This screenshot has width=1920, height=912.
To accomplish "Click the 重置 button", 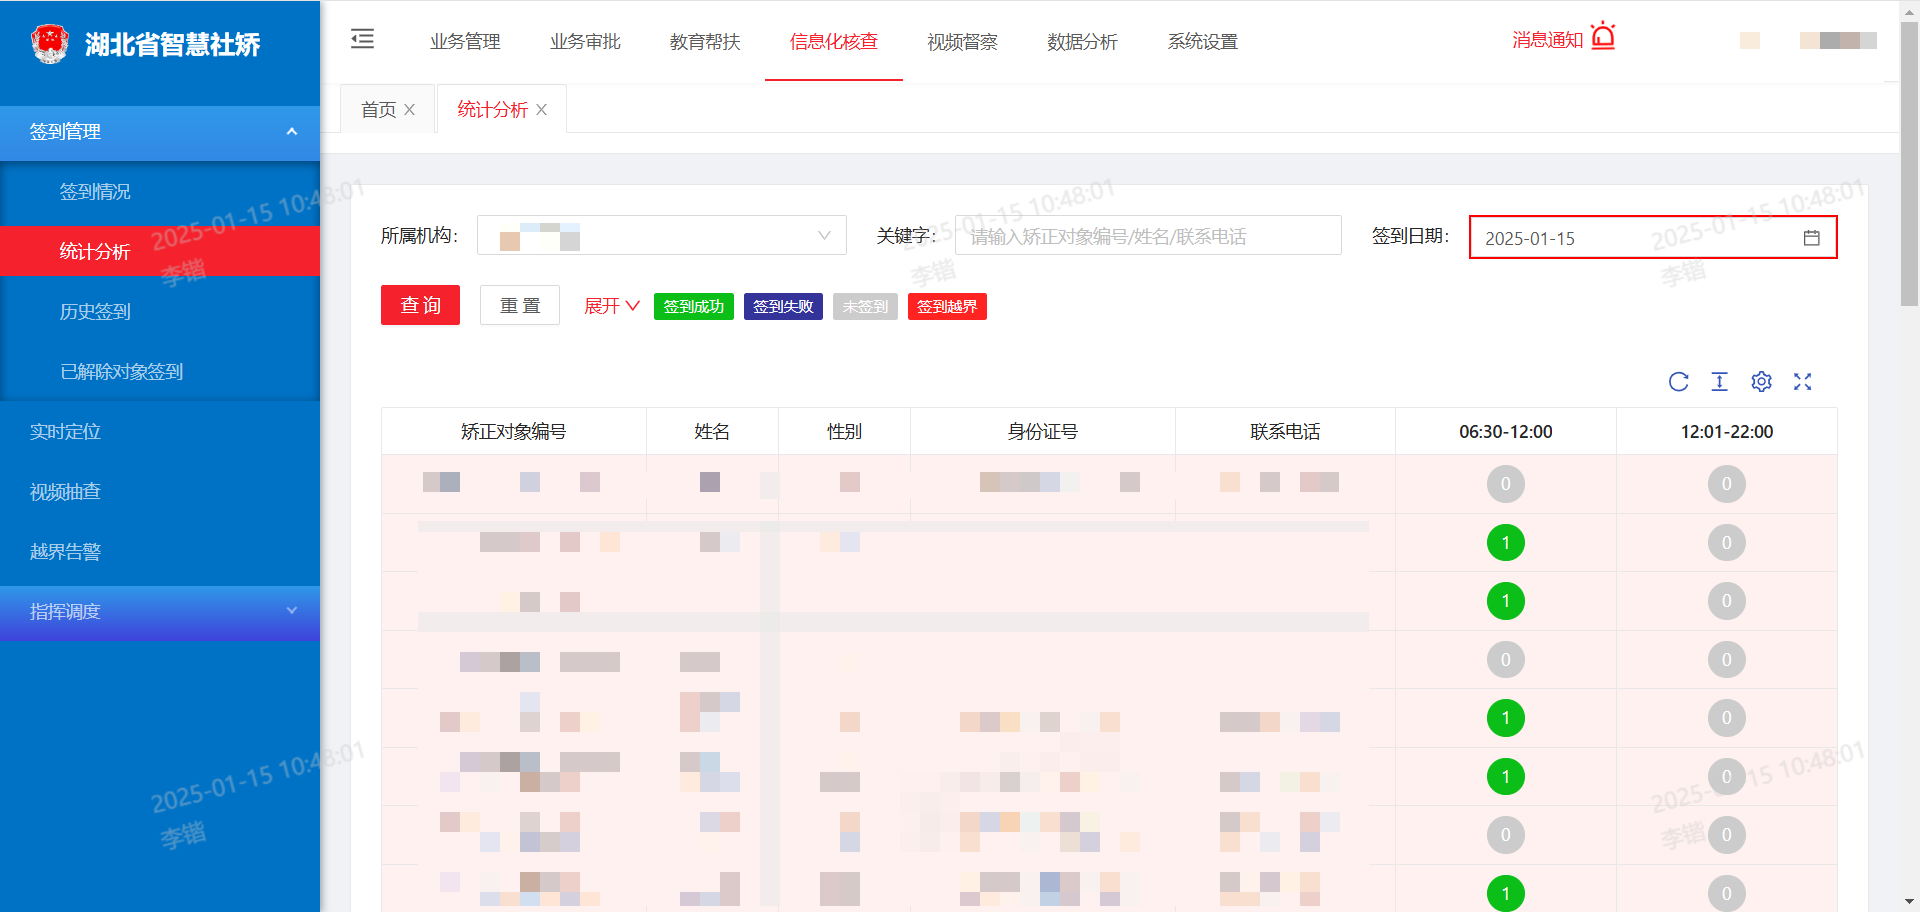I will click(519, 306).
